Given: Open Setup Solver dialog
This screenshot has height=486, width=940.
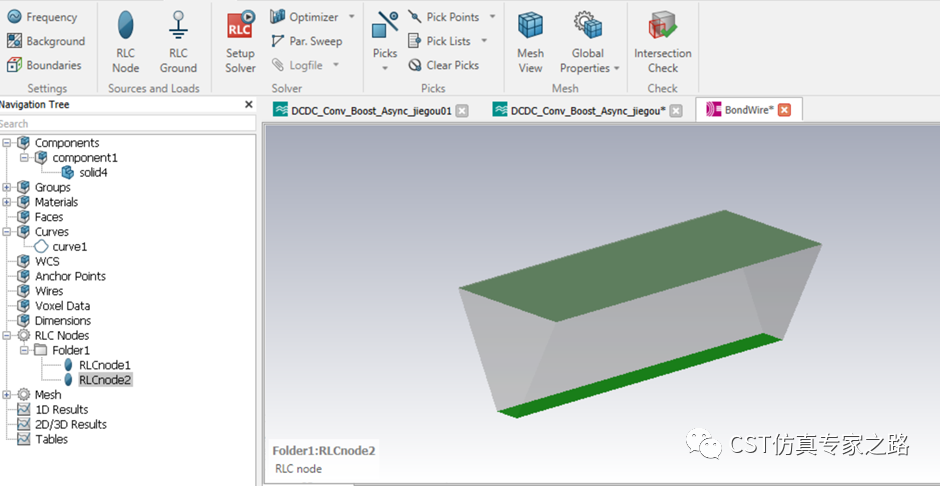Looking at the screenshot, I should (x=240, y=43).
